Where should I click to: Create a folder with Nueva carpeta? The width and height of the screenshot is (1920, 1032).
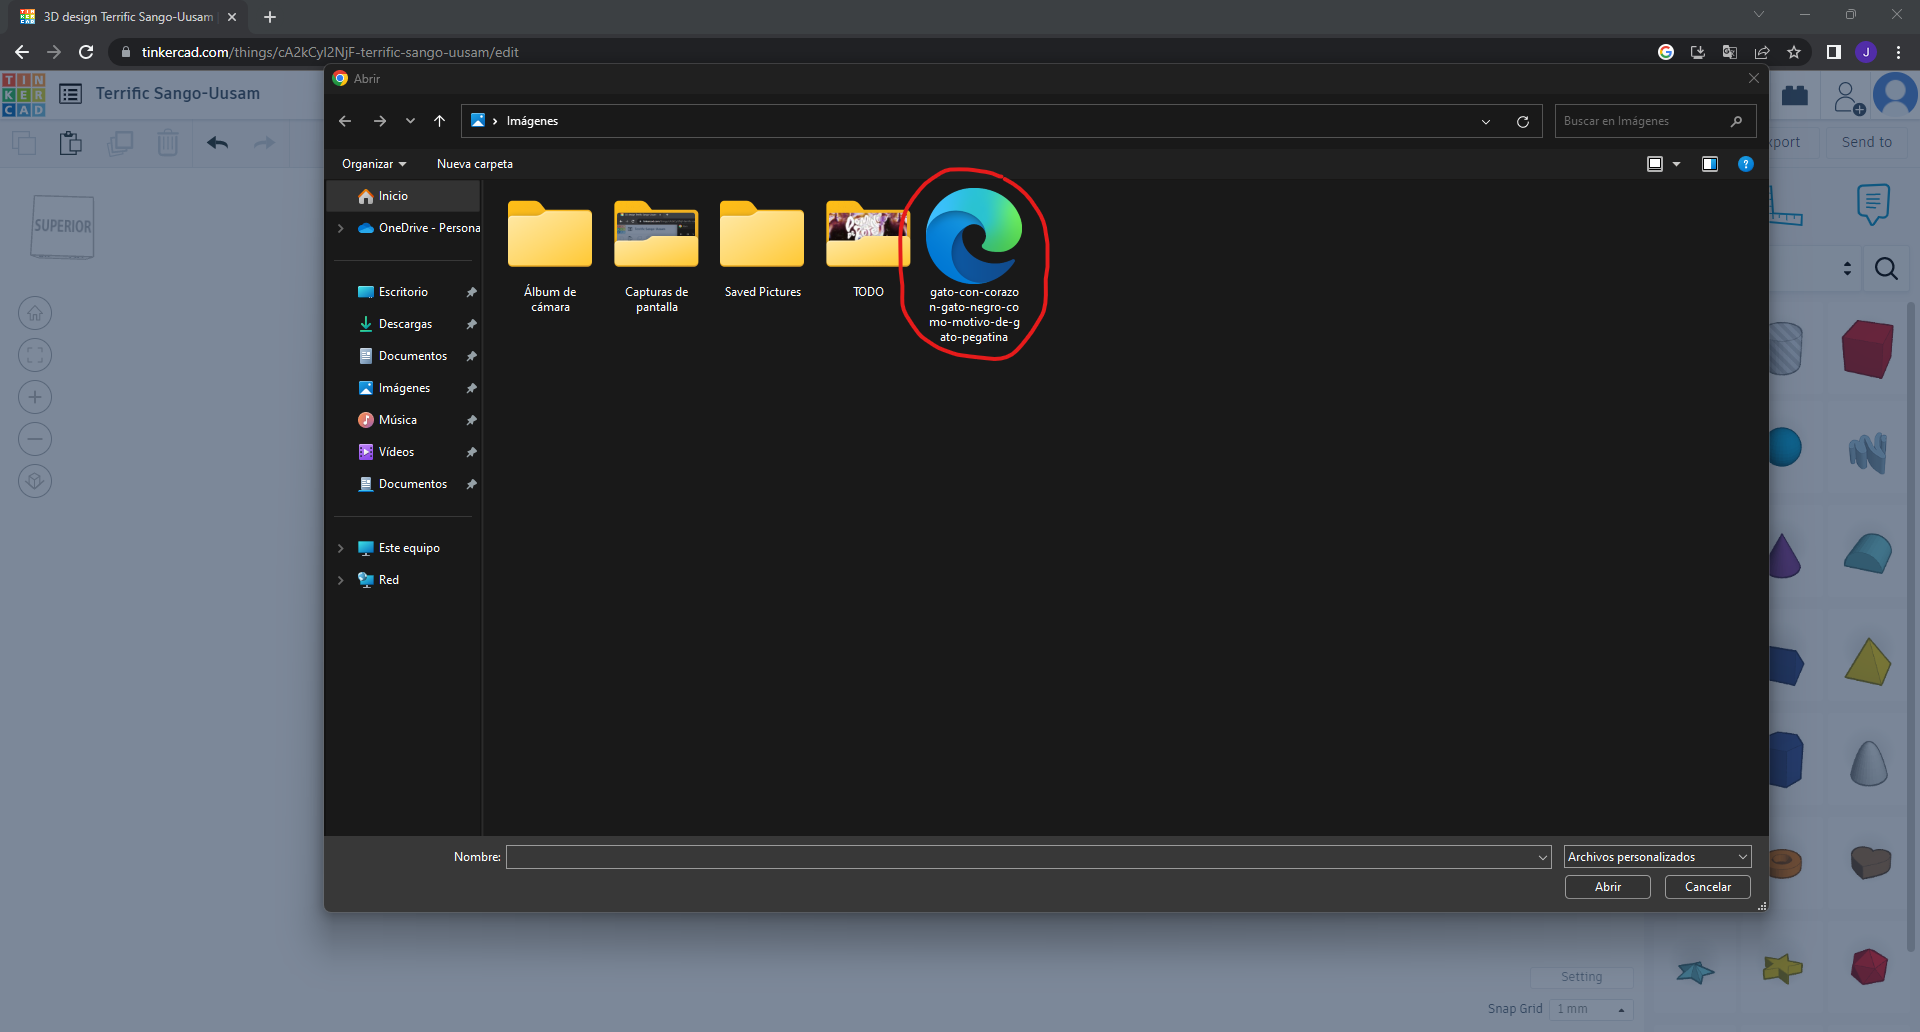tap(475, 164)
